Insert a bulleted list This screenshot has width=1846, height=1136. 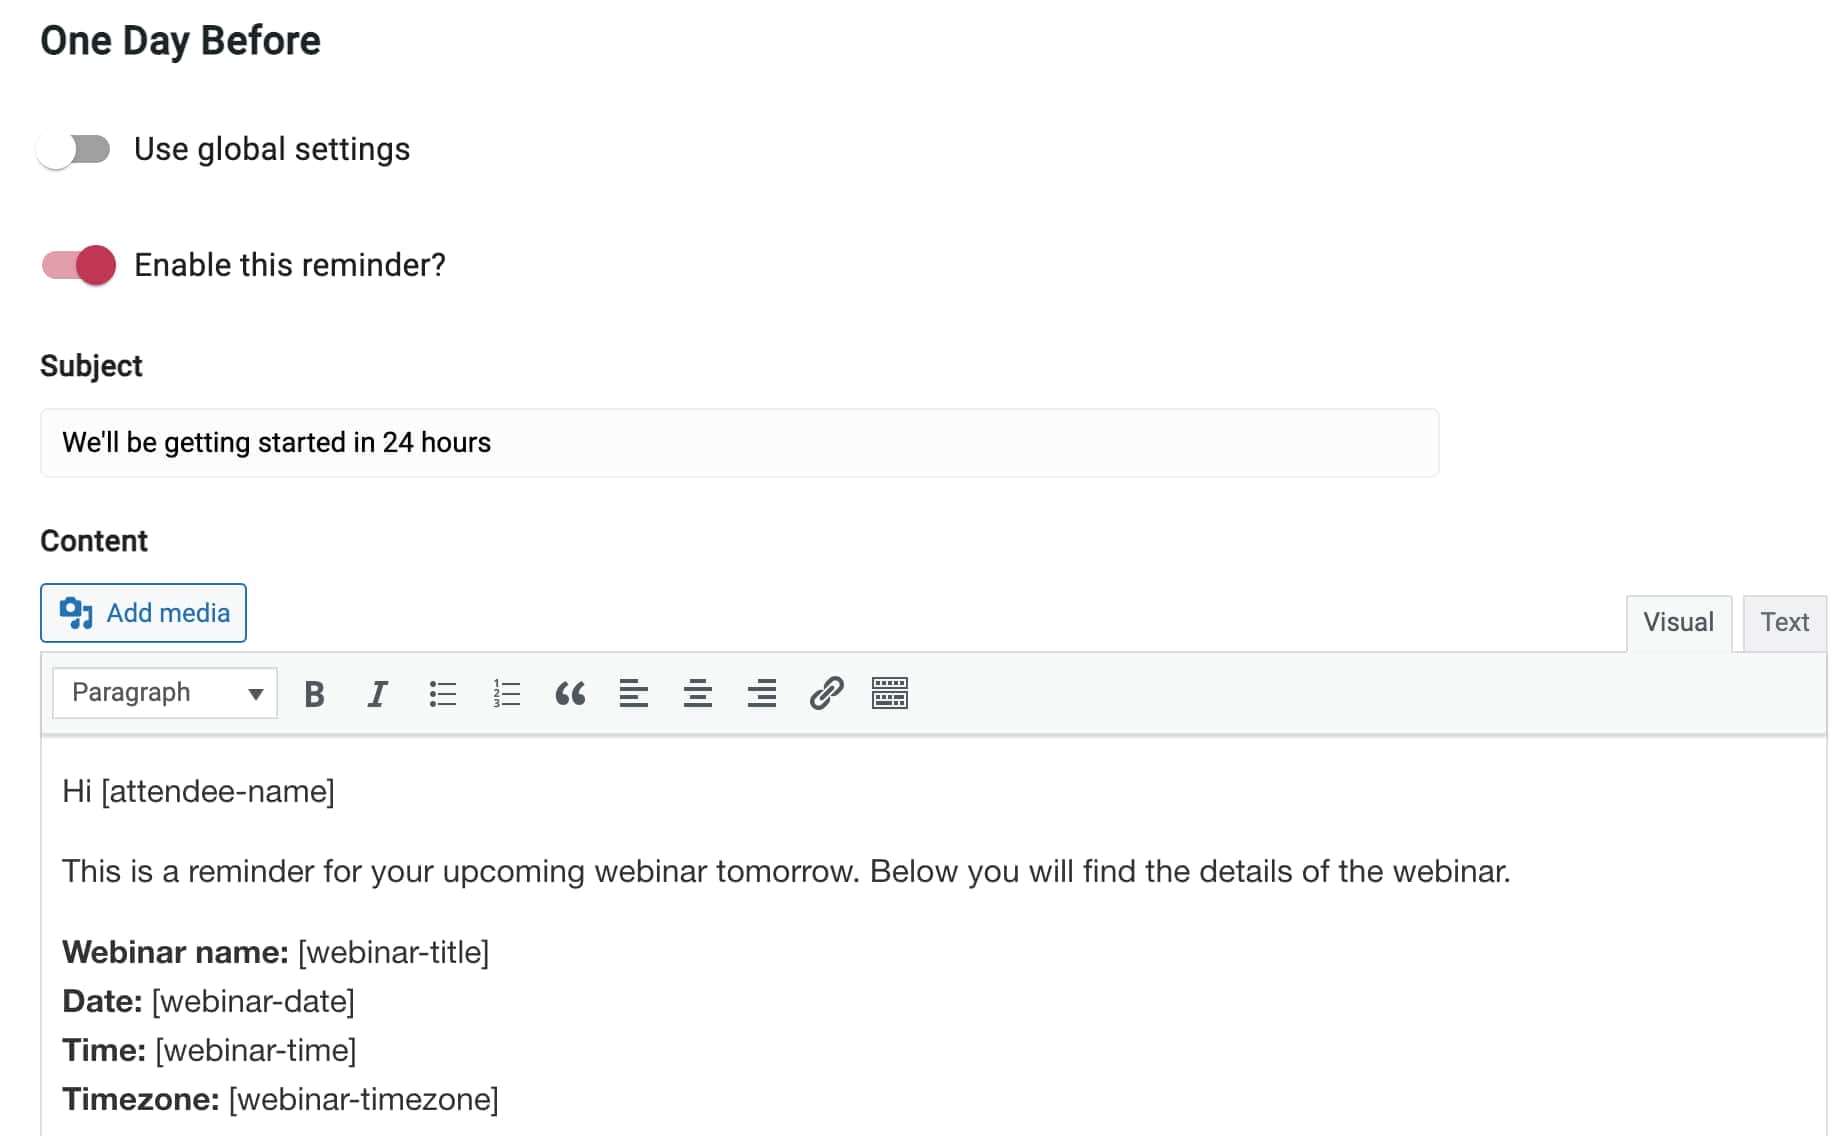click(442, 693)
